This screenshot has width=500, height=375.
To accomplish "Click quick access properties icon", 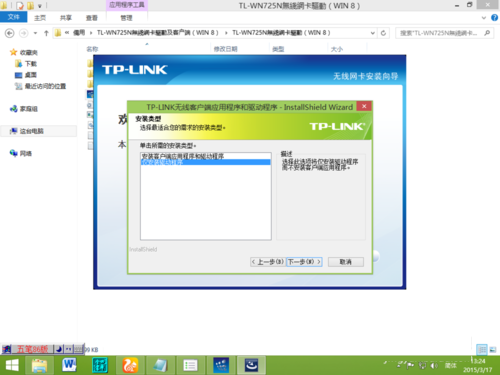I will 20,5.
